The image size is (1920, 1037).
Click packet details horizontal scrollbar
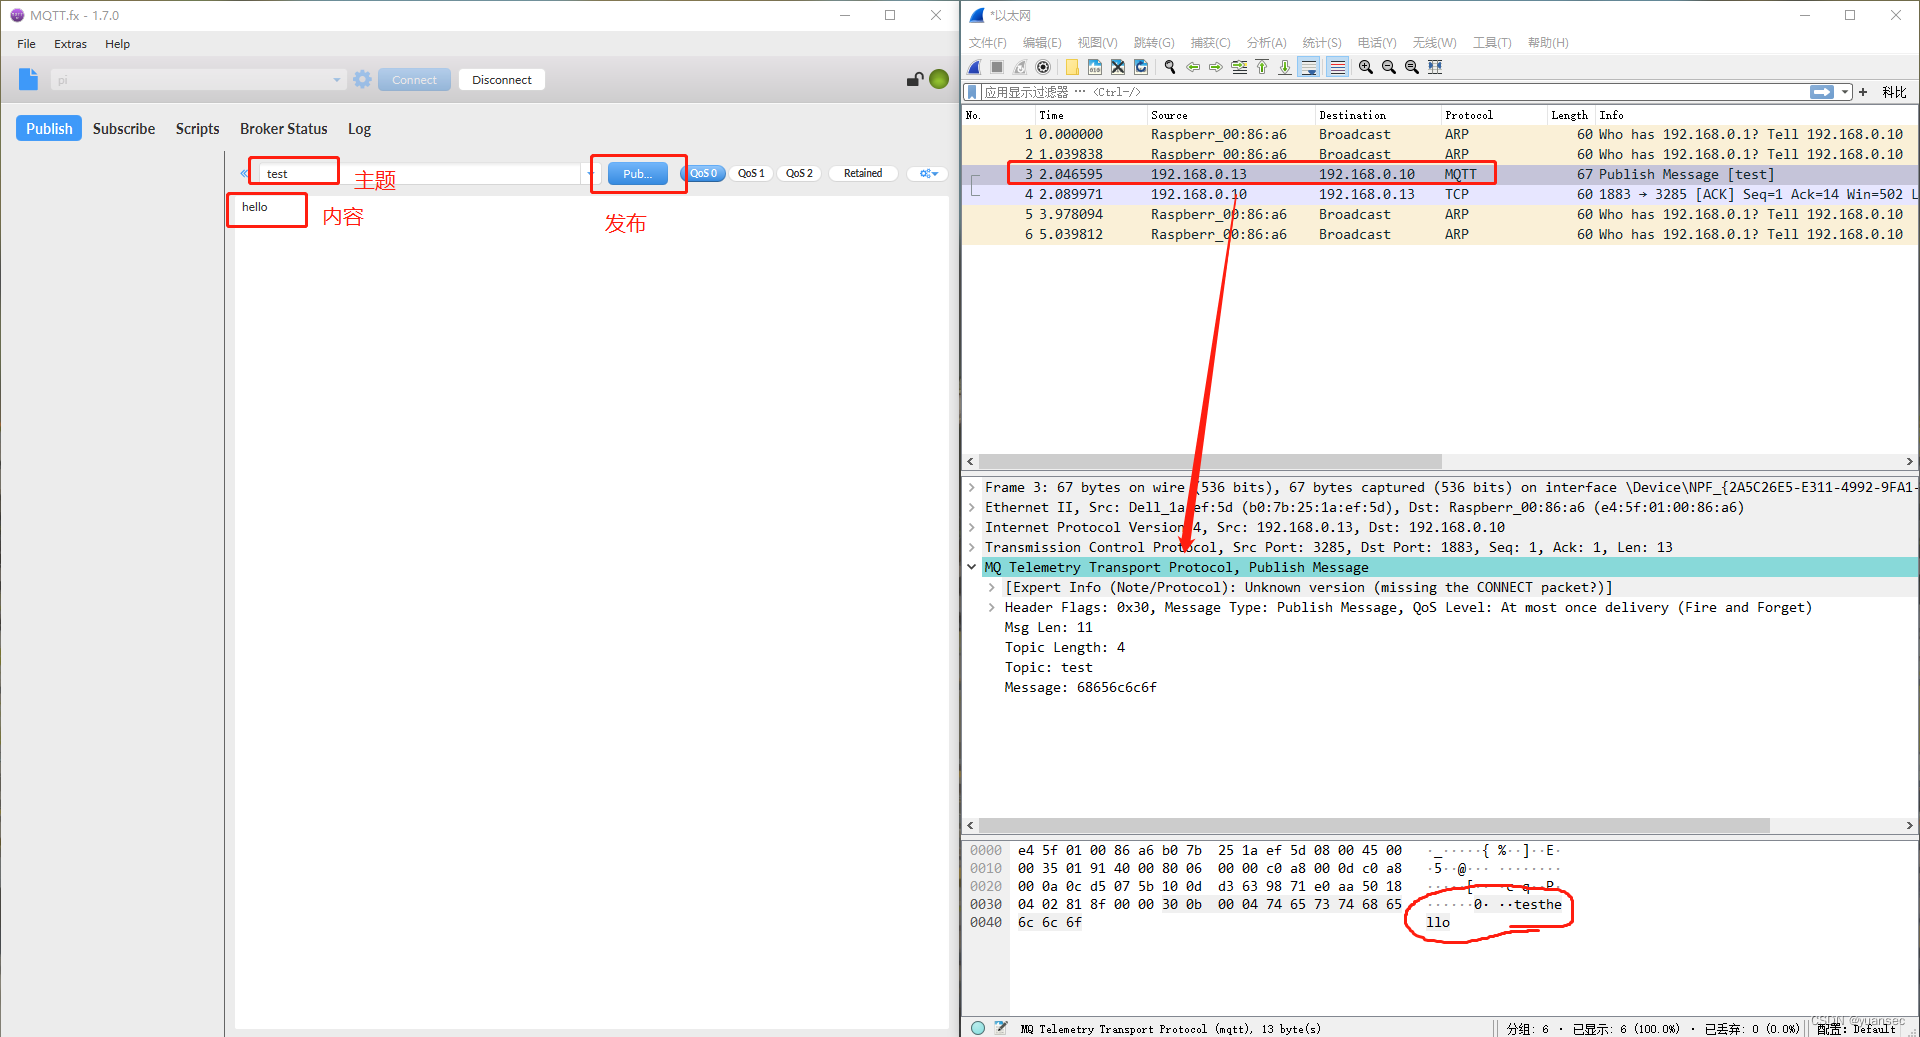(1375, 826)
